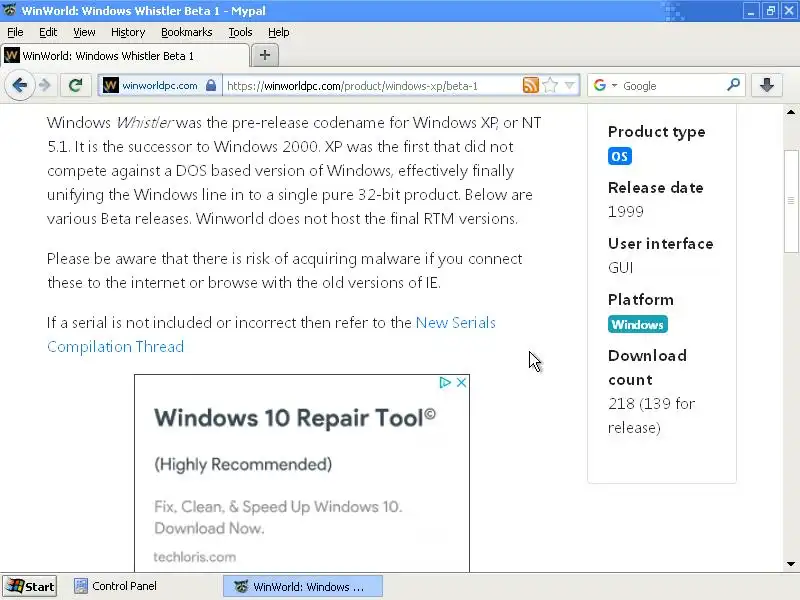Click the winworldpc.com site identity box
Viewport: 800px width, 600px height.
(160, 86)
